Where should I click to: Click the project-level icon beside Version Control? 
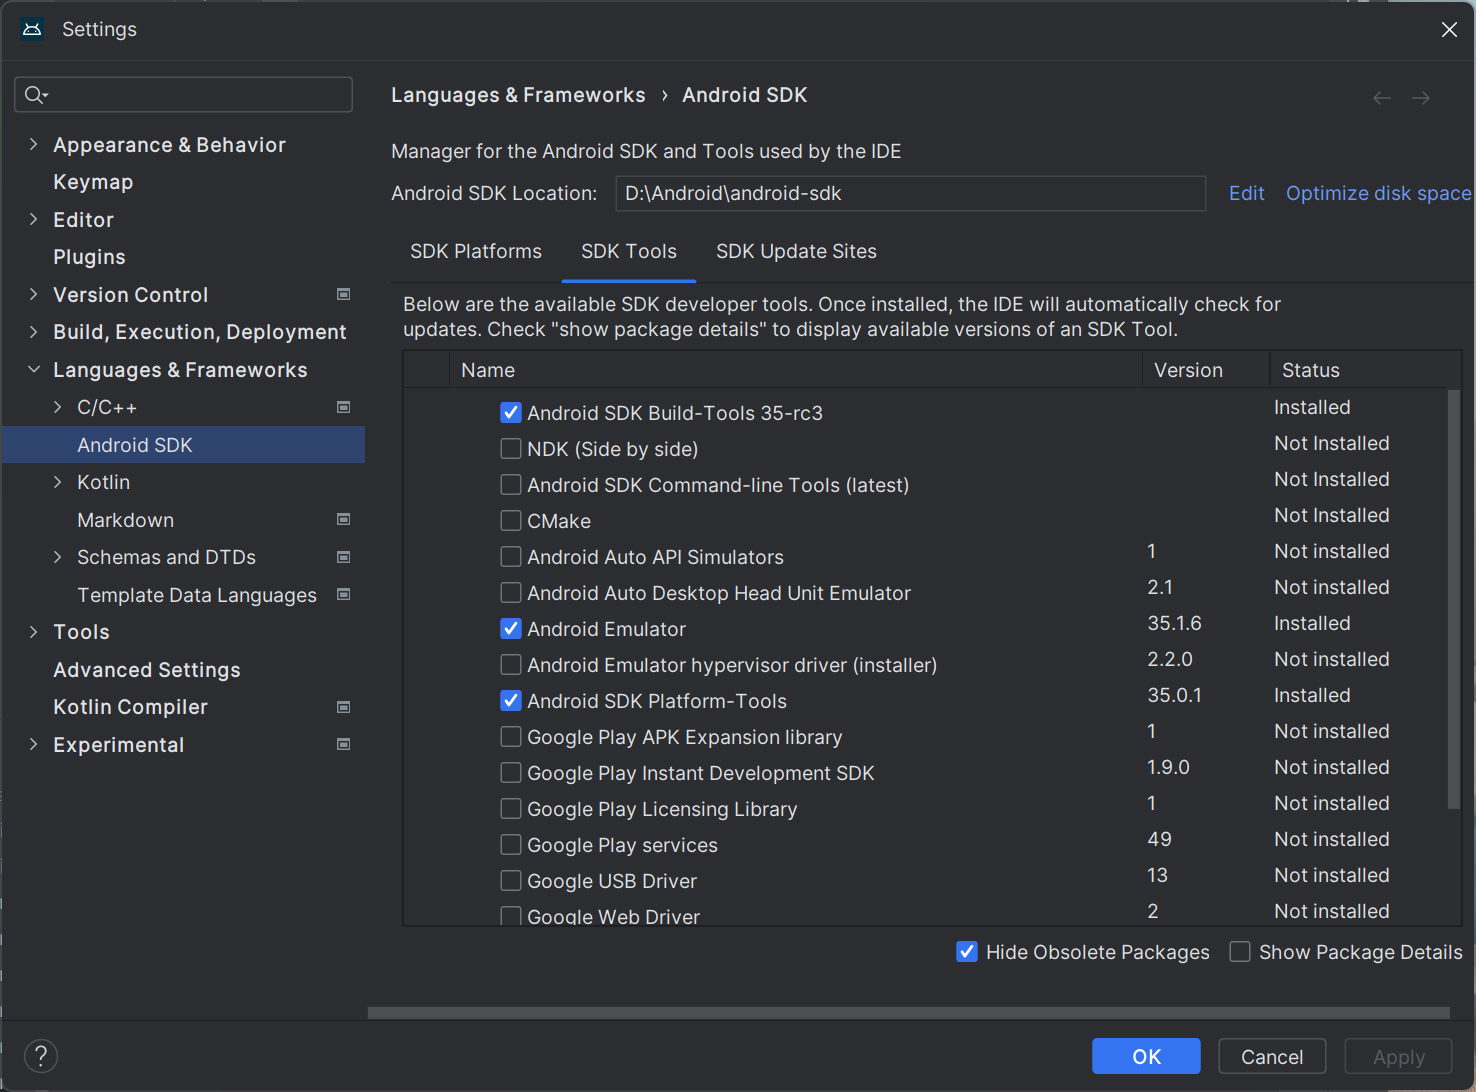344,294
